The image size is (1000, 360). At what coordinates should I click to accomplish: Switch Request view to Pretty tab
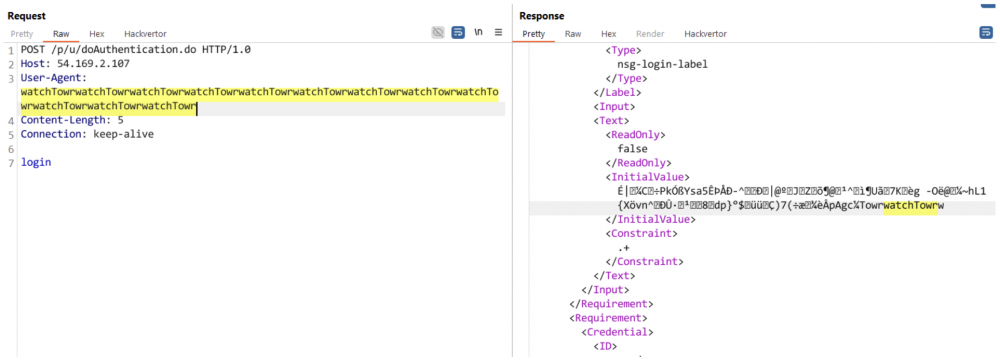22,34
